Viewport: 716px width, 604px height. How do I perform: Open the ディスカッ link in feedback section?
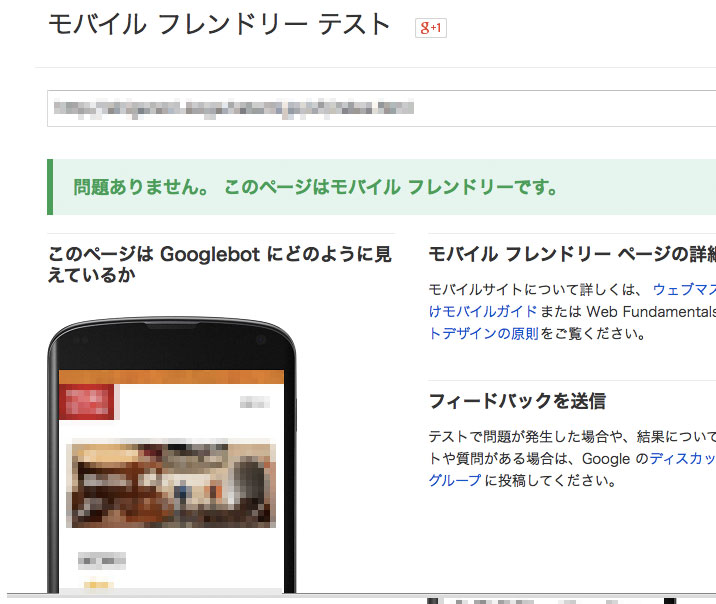(683, 458)
